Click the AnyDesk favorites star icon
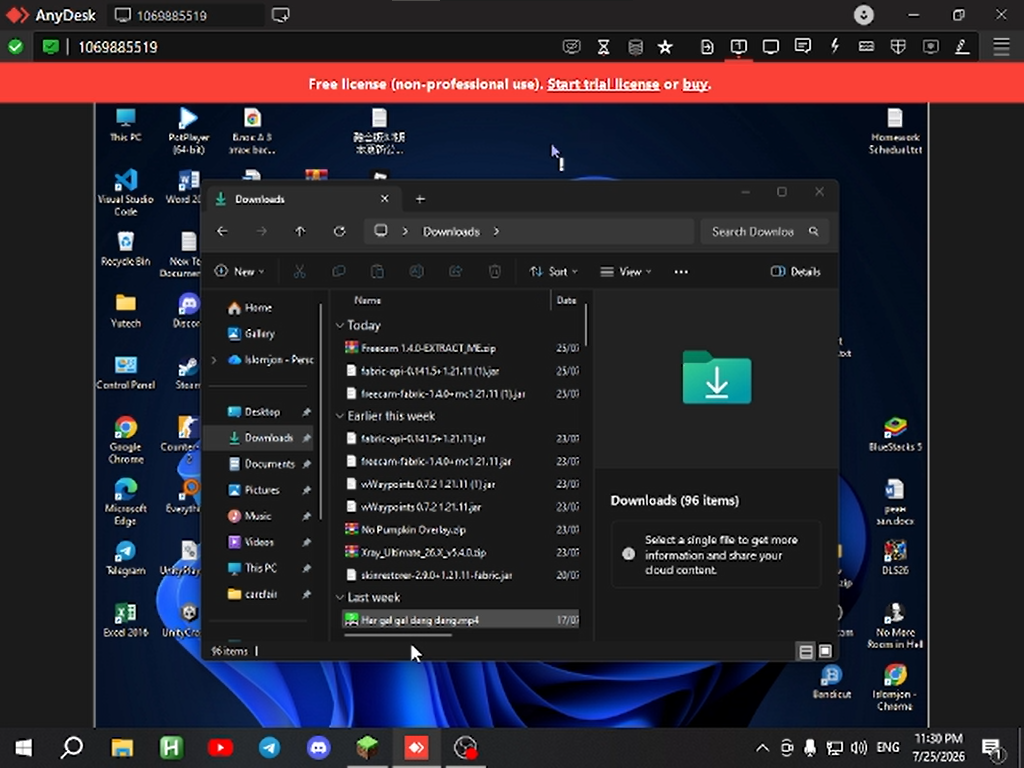The height and width of the screenshot is (768, 1024). [665, 47]
